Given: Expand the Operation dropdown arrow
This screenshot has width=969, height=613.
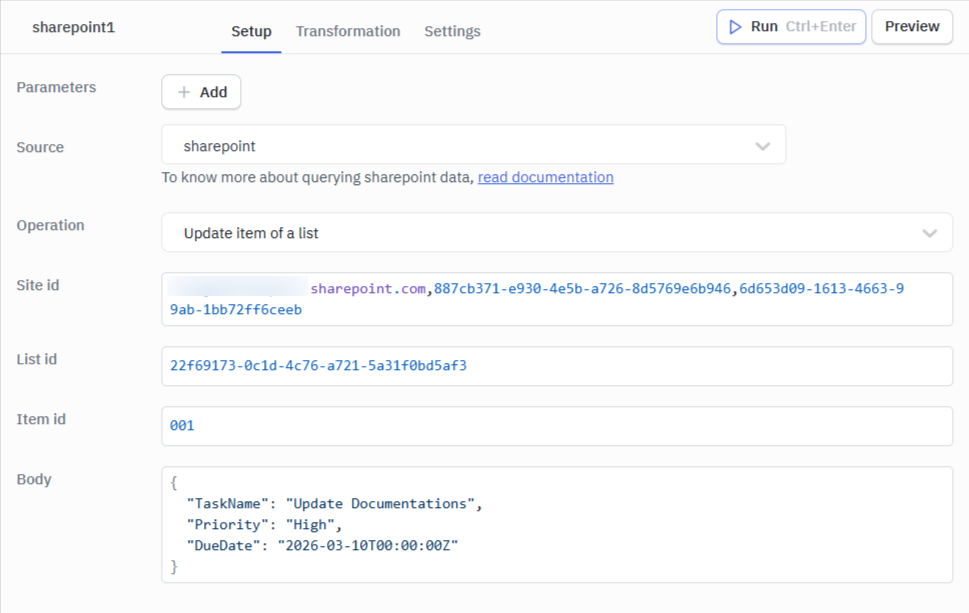Looking at the screenshot, I should tap(929, 233).
